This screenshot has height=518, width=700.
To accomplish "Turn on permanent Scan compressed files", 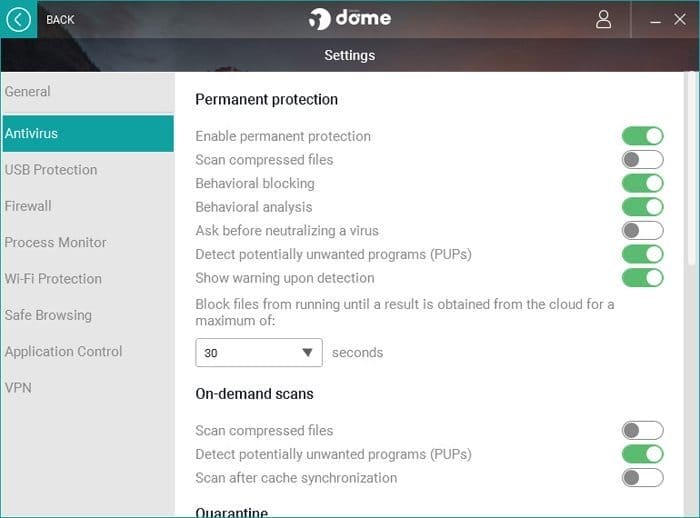I will pyautogui.click(x=642, y=159).
